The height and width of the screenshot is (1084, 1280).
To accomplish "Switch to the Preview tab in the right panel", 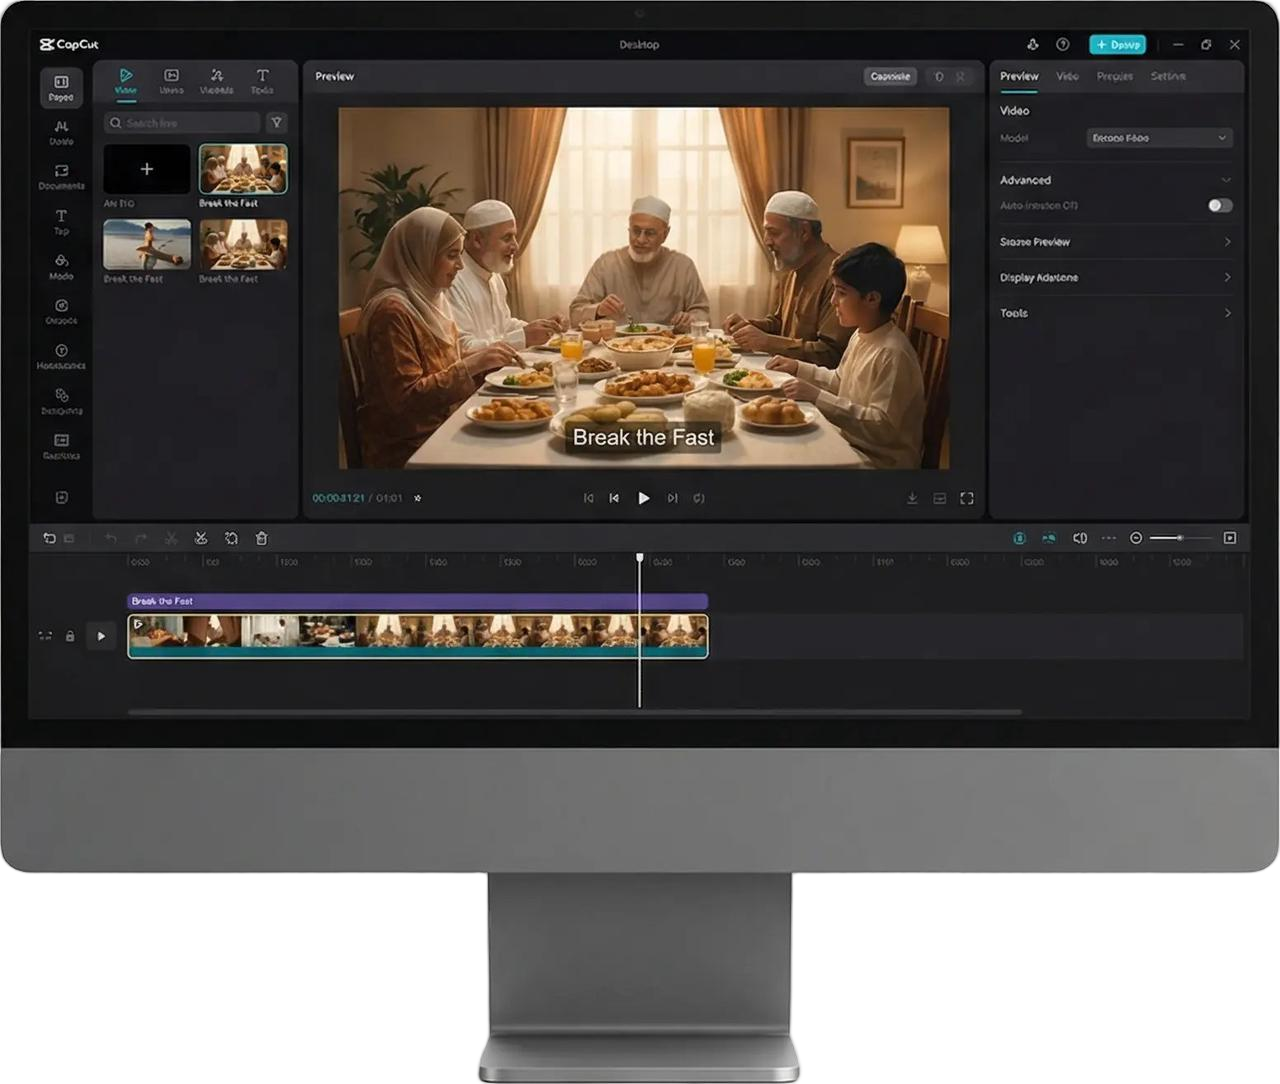I will pyautogui.click(x=1019, y=76).
